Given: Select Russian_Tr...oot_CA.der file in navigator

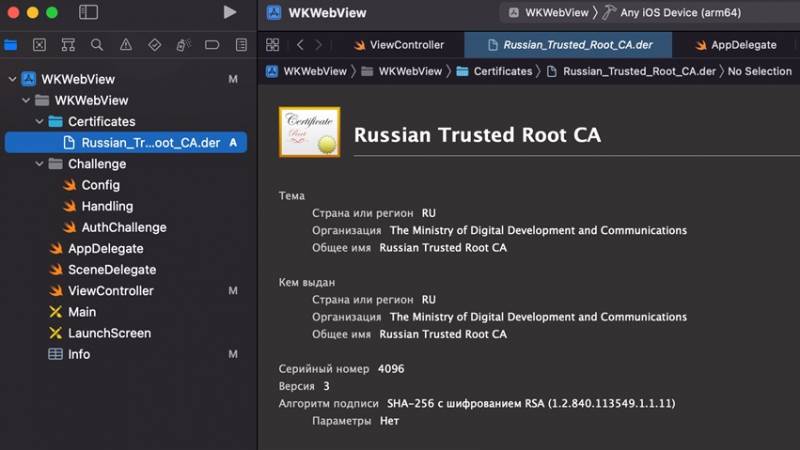Looking at the screenshot, I should [x=125, y=143].
